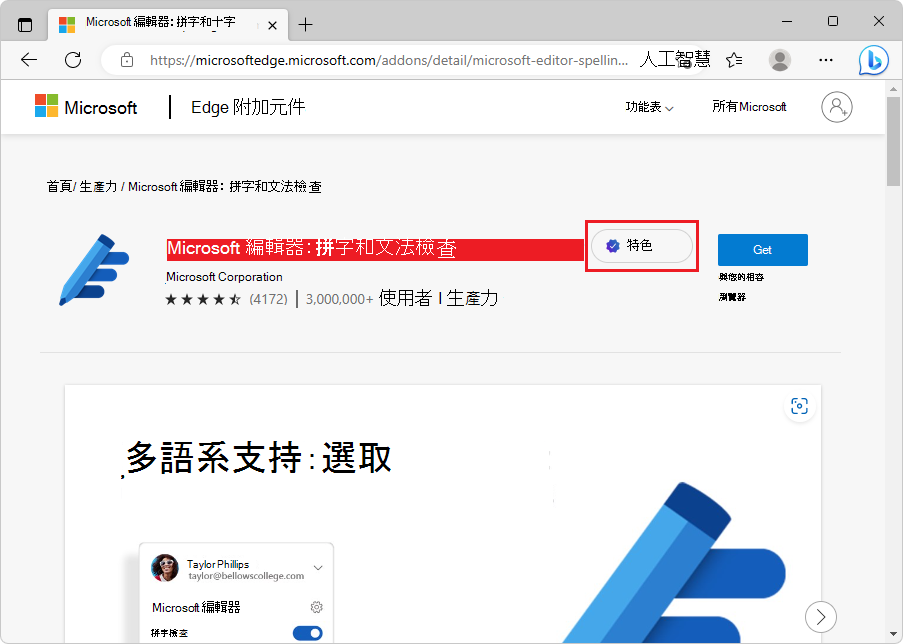Click taylor@bellowscollege.com email text
The image size is (903, 644).
246,576
